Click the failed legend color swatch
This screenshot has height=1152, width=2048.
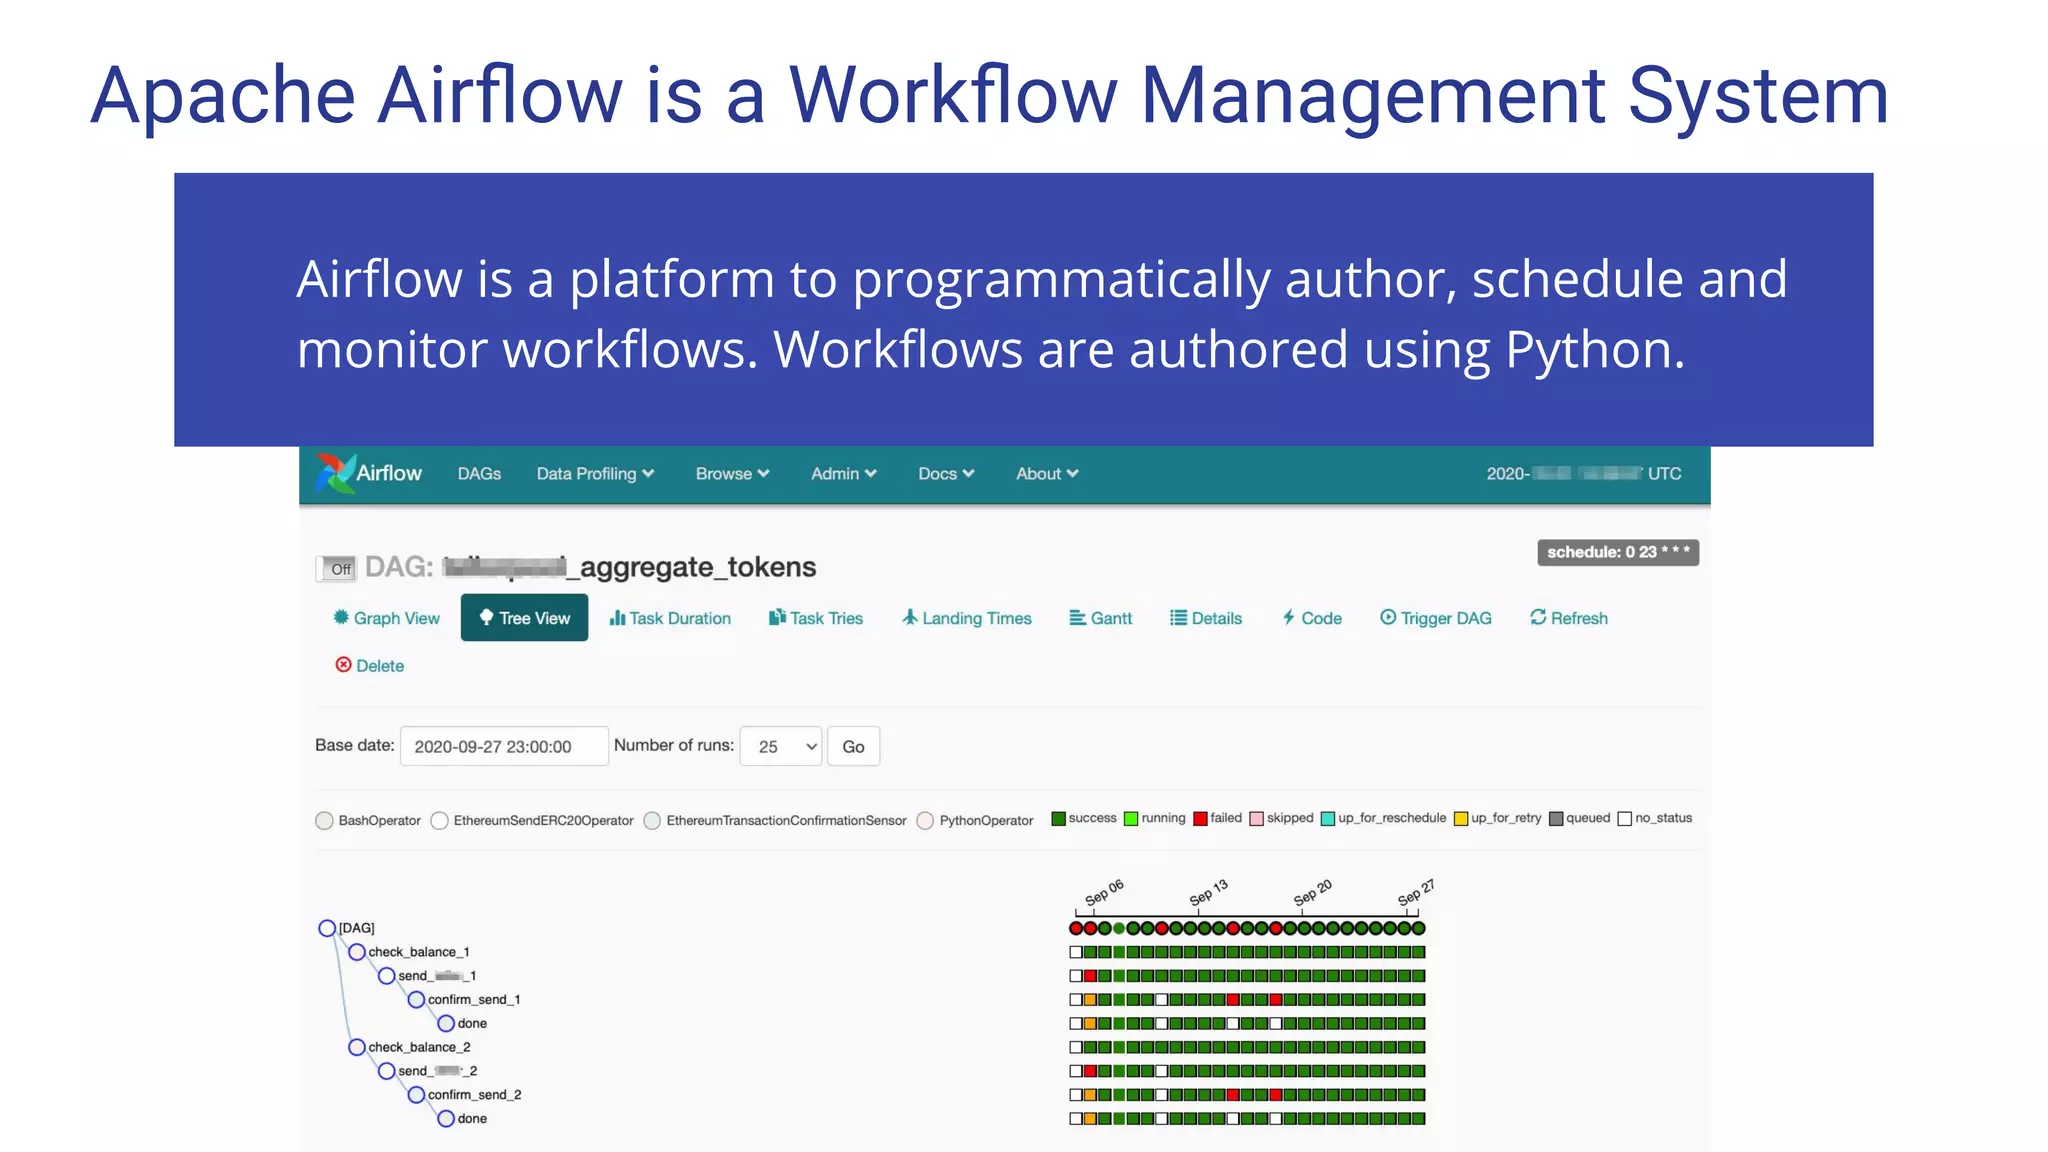pos(1200,819)
